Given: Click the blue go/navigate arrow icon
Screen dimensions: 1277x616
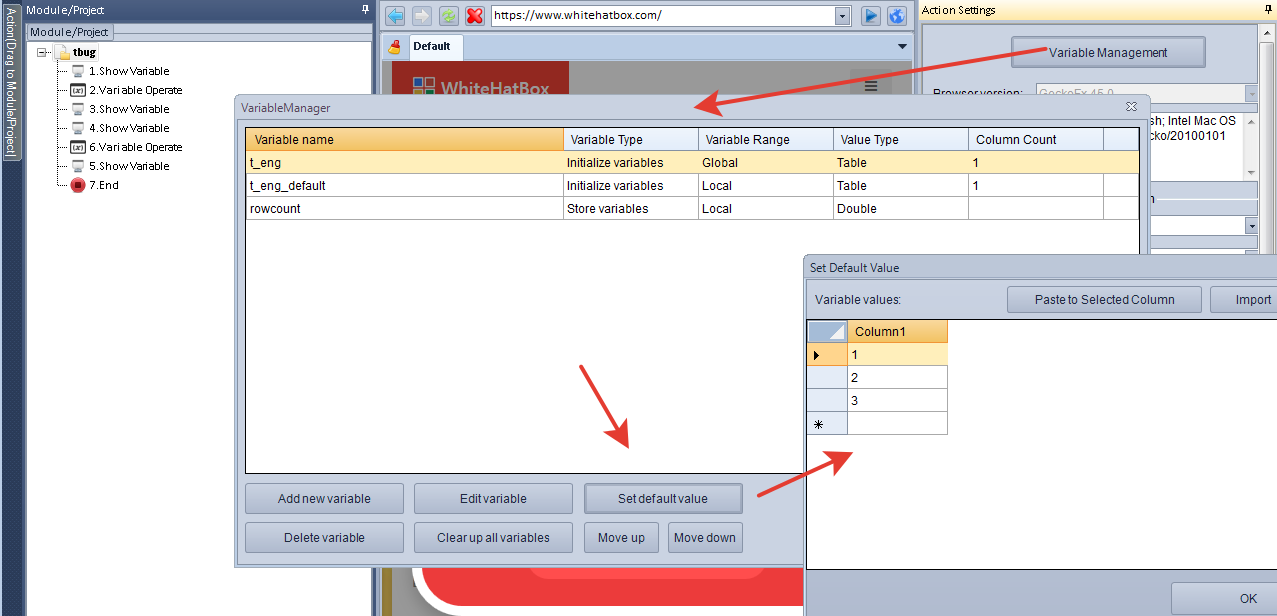Looking at the screenshot, I should 871,16.
